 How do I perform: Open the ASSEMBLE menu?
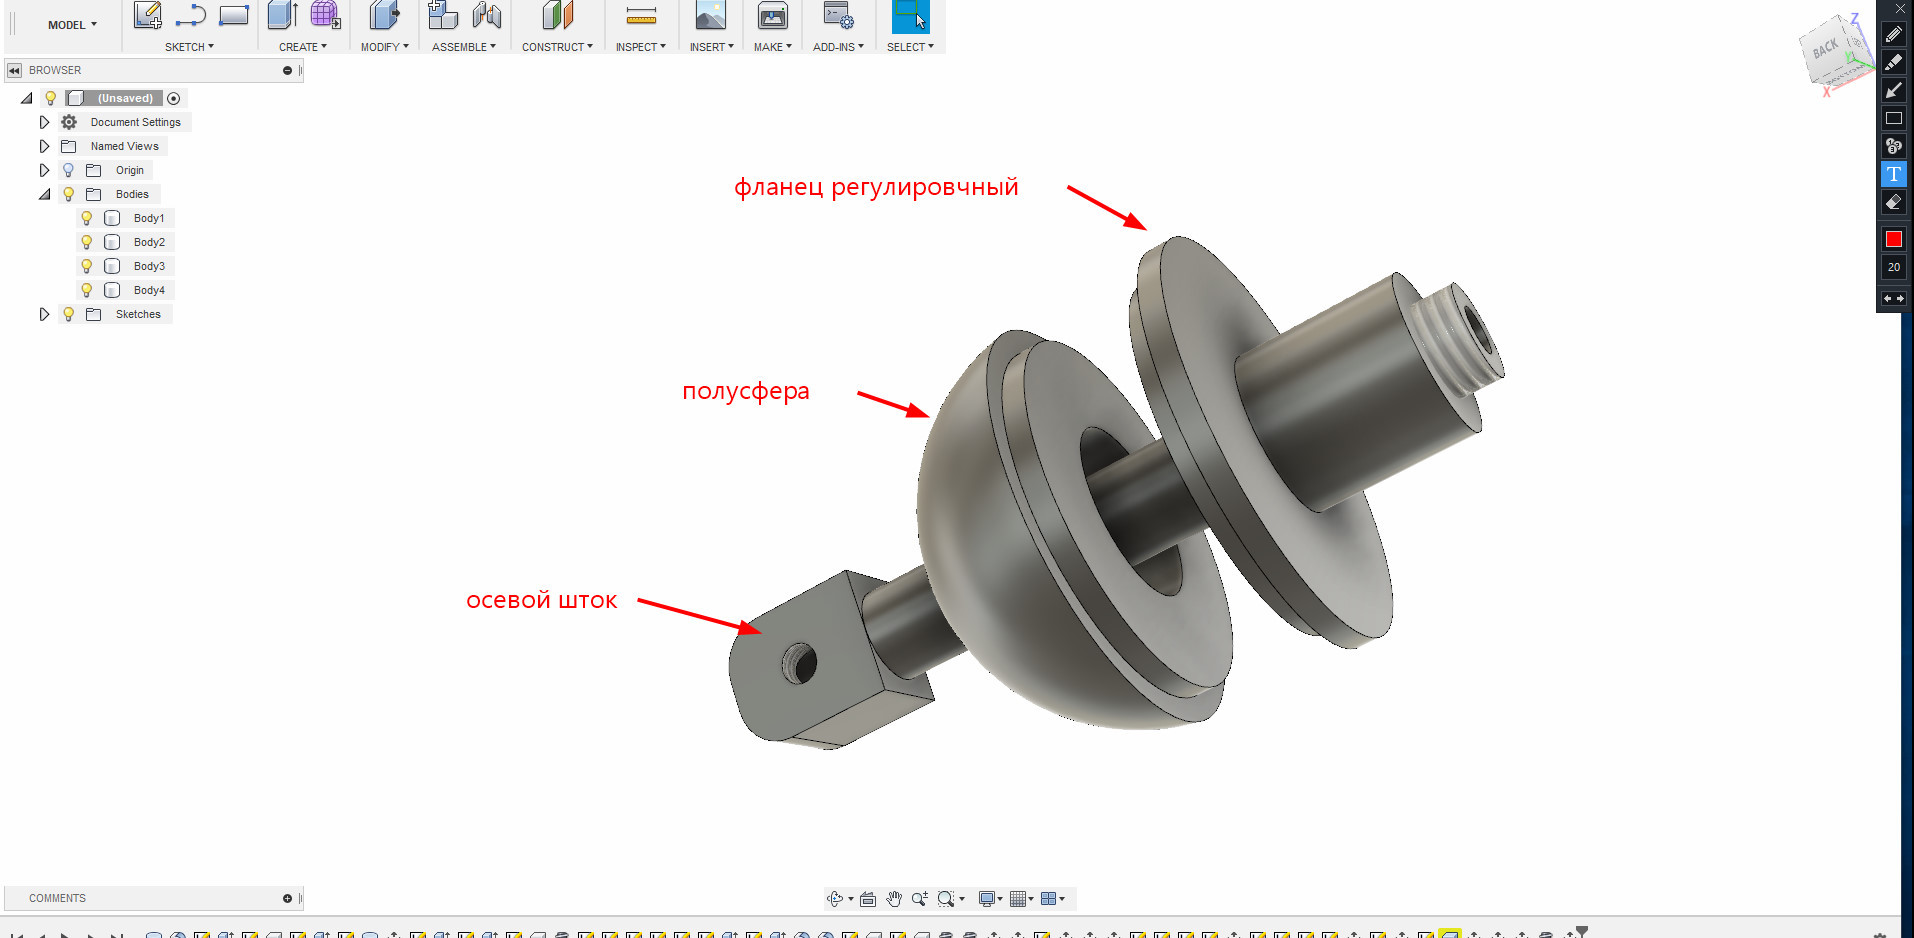click(463, 47)
